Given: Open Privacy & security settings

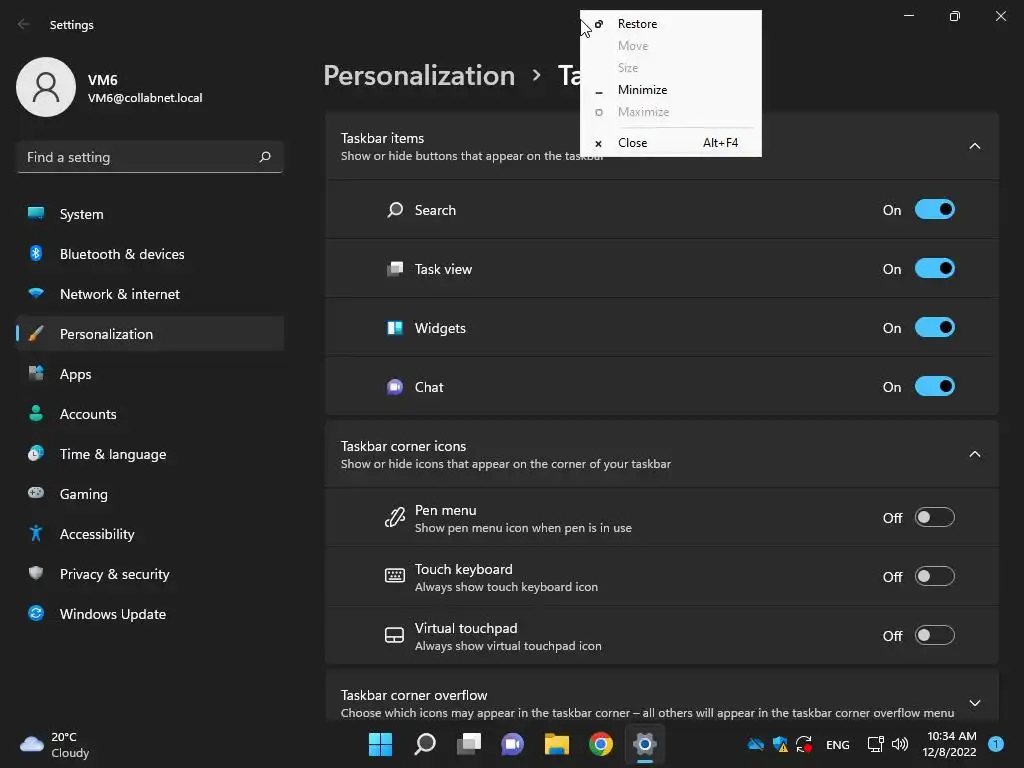Looking at the screenshot, I should tap(150, 574).
